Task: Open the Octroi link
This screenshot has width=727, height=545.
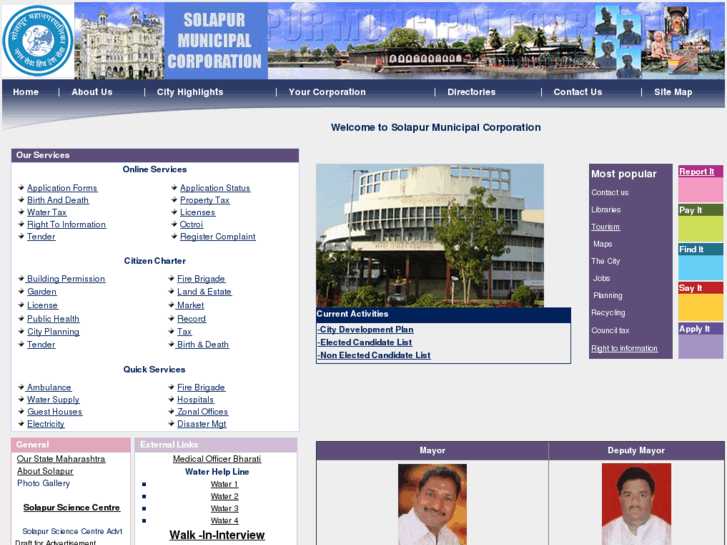Action: tap(191, 224)
